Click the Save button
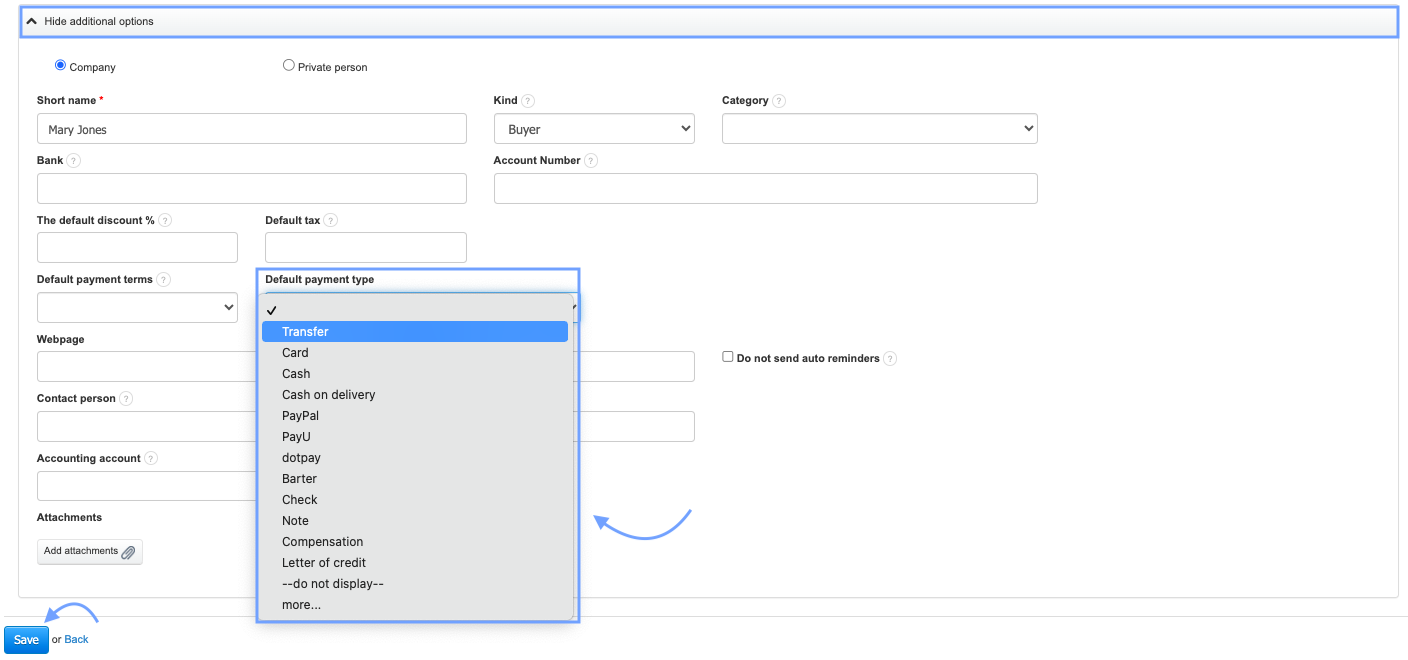This screenshot has width=1408, height=660. (x=26, y=640)
